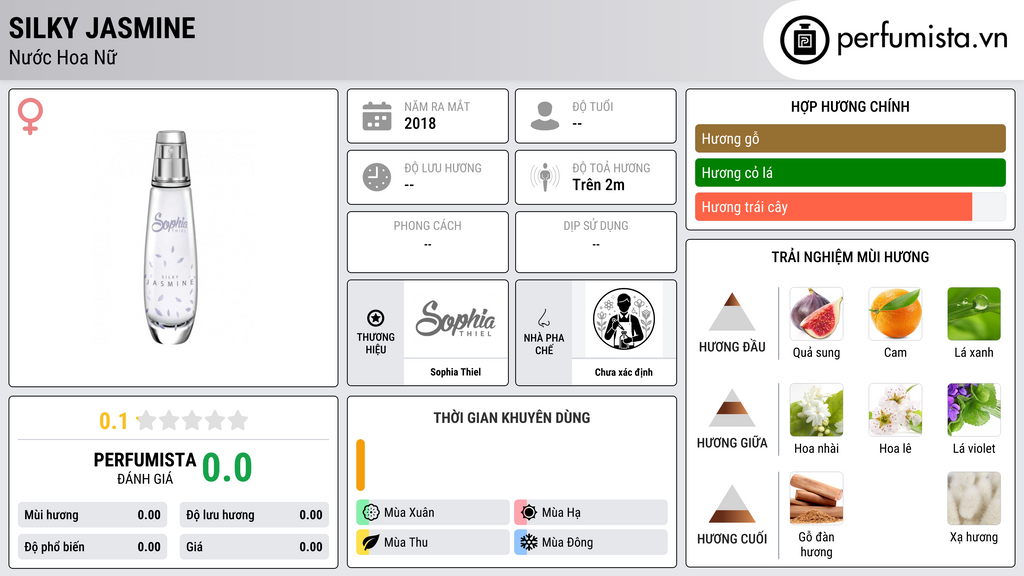Click the Dịp Sử Dụng occasion card
The height and width of the screenshot is (576, 1024).
[596, 242]
